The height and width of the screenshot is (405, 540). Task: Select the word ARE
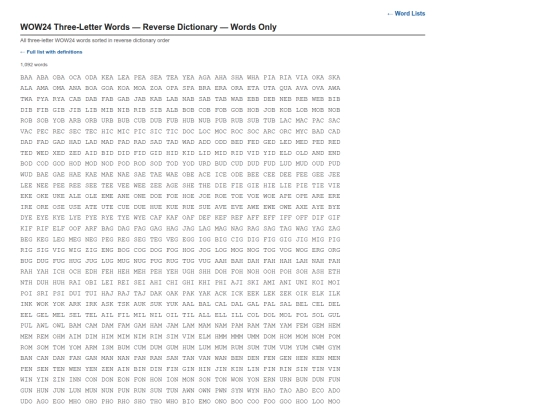[318, 196]
